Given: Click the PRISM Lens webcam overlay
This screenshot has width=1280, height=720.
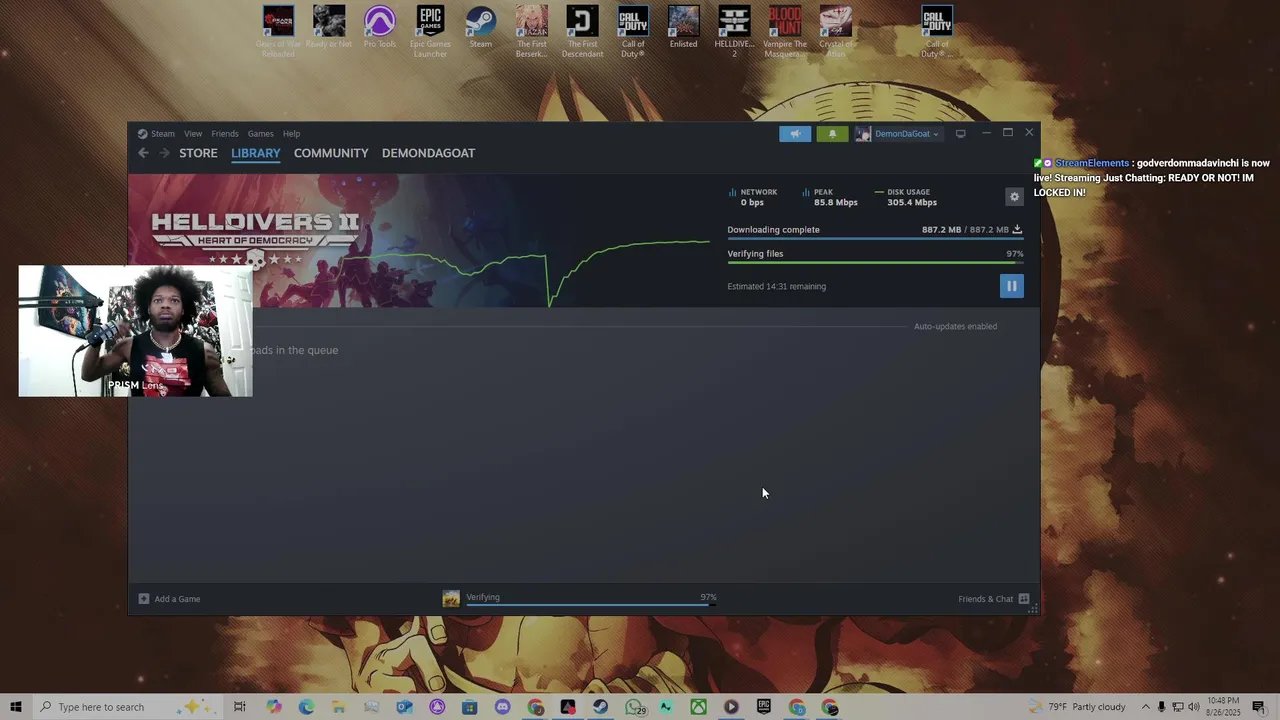Looking at the screenshot, I should click(135, 331).
